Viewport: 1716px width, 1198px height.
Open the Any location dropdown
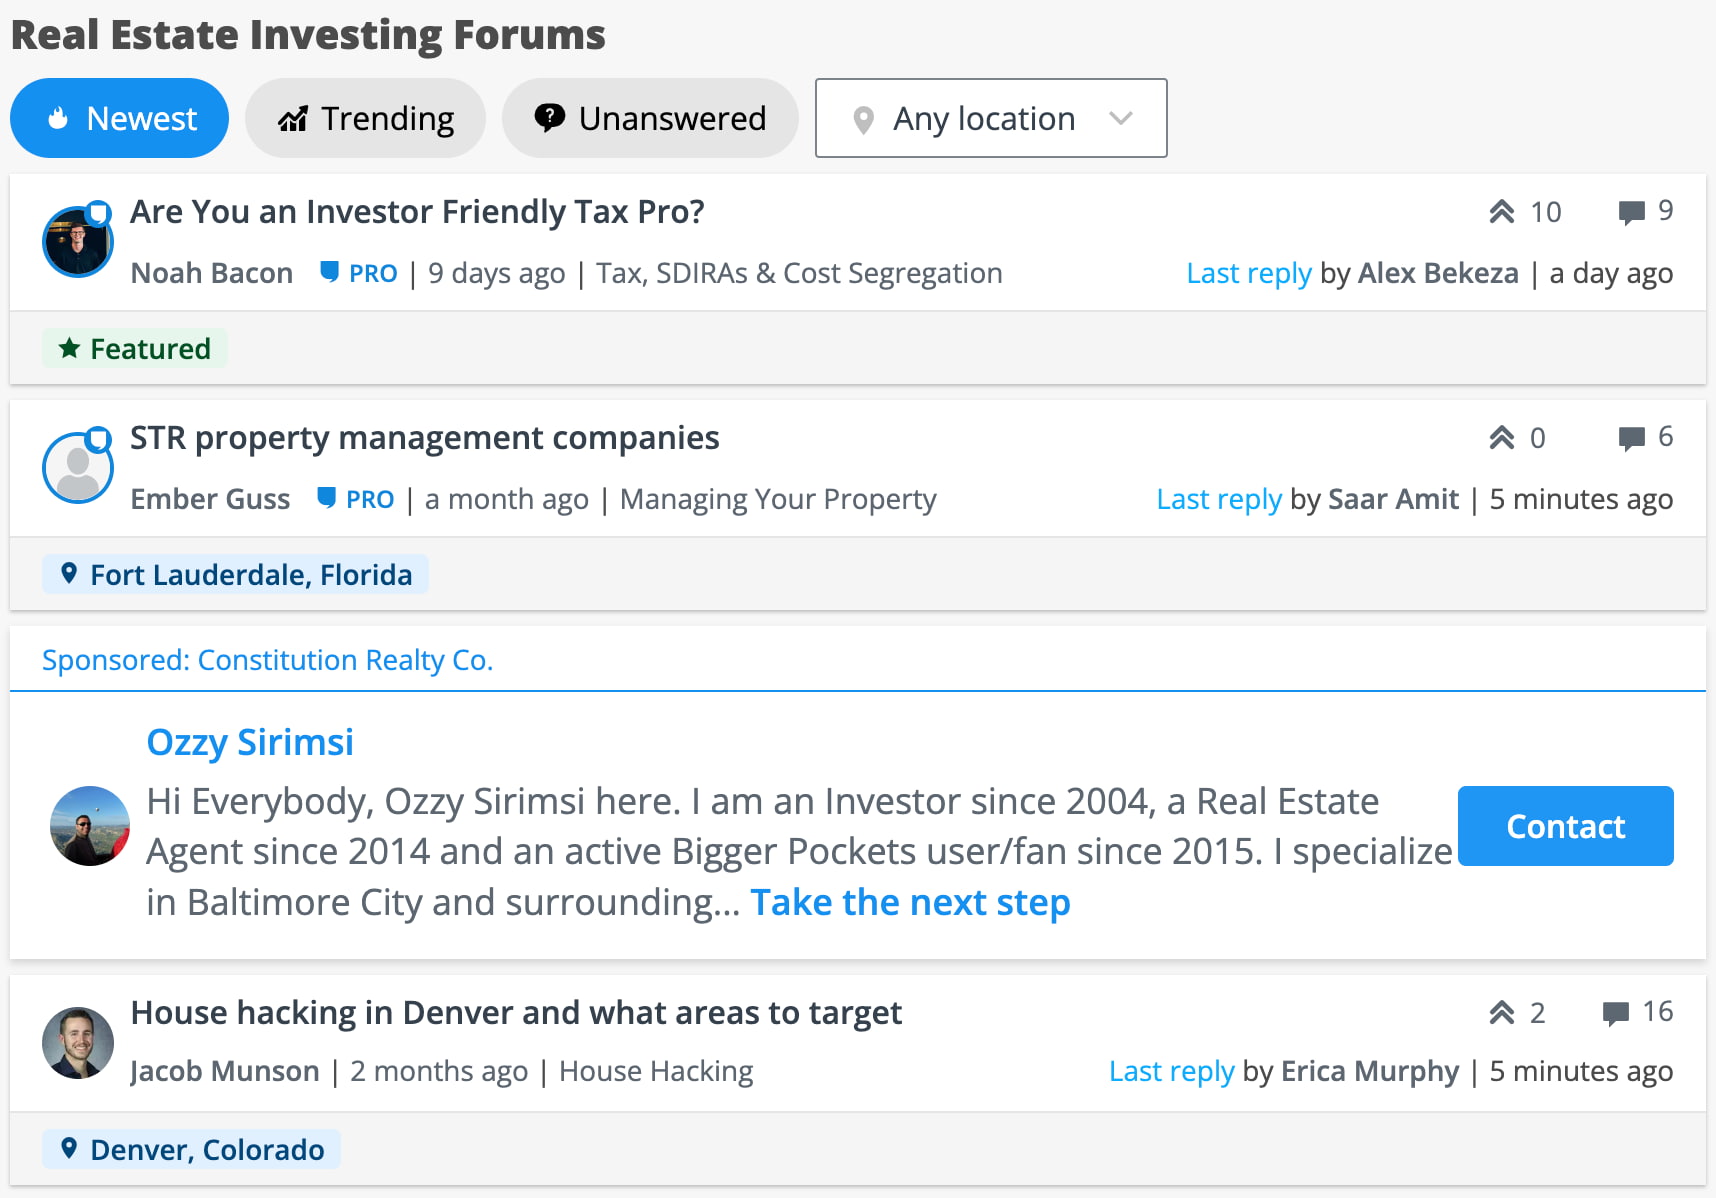tap(990, 118)
